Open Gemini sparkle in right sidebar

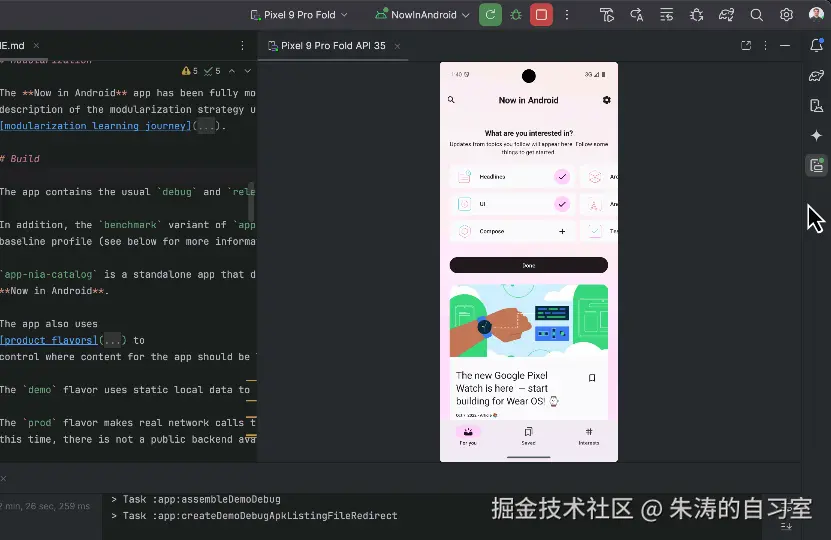tap(816, 136)
